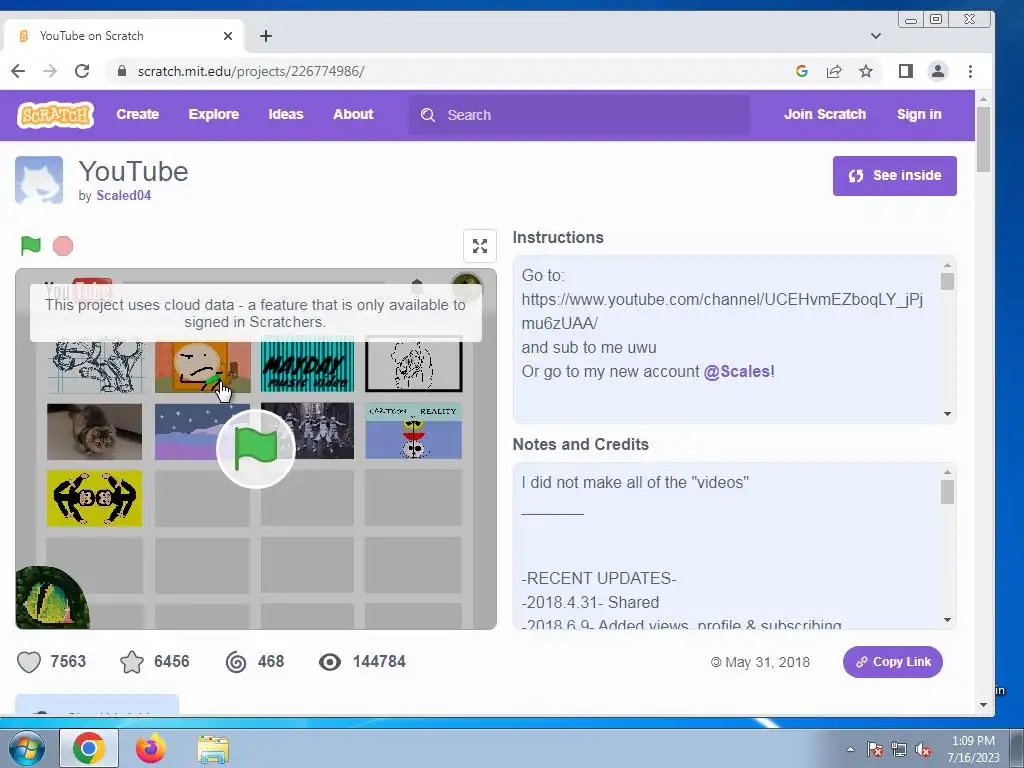This screenshot has width=1024, height=768.
Task: Click Sign in
Action: (919, 114)
